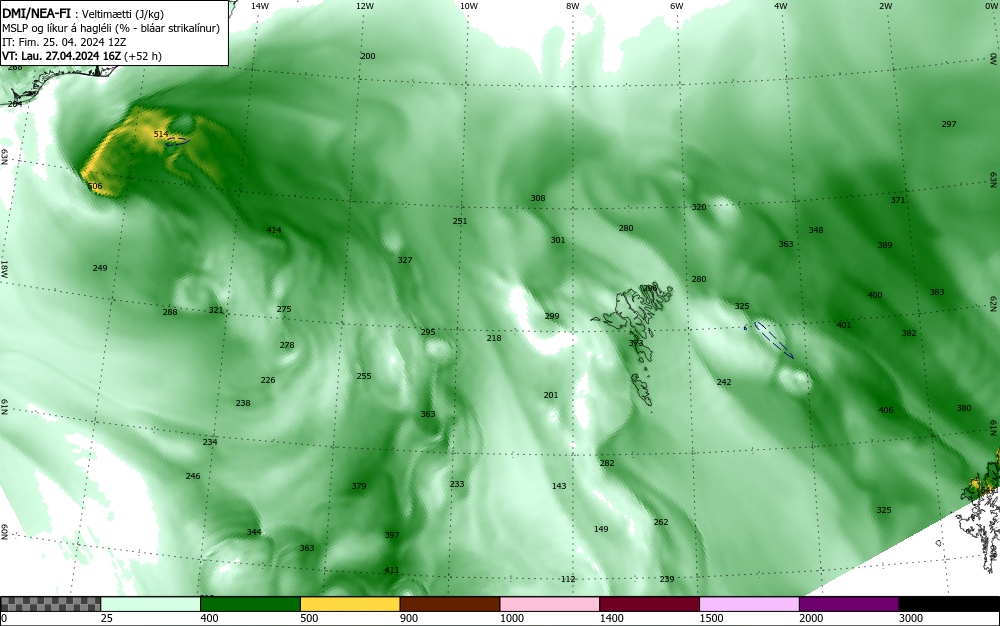Click the 397 map value
Image resolution: width=1000 pixels, height=626 pixels.
click(392, 535)
